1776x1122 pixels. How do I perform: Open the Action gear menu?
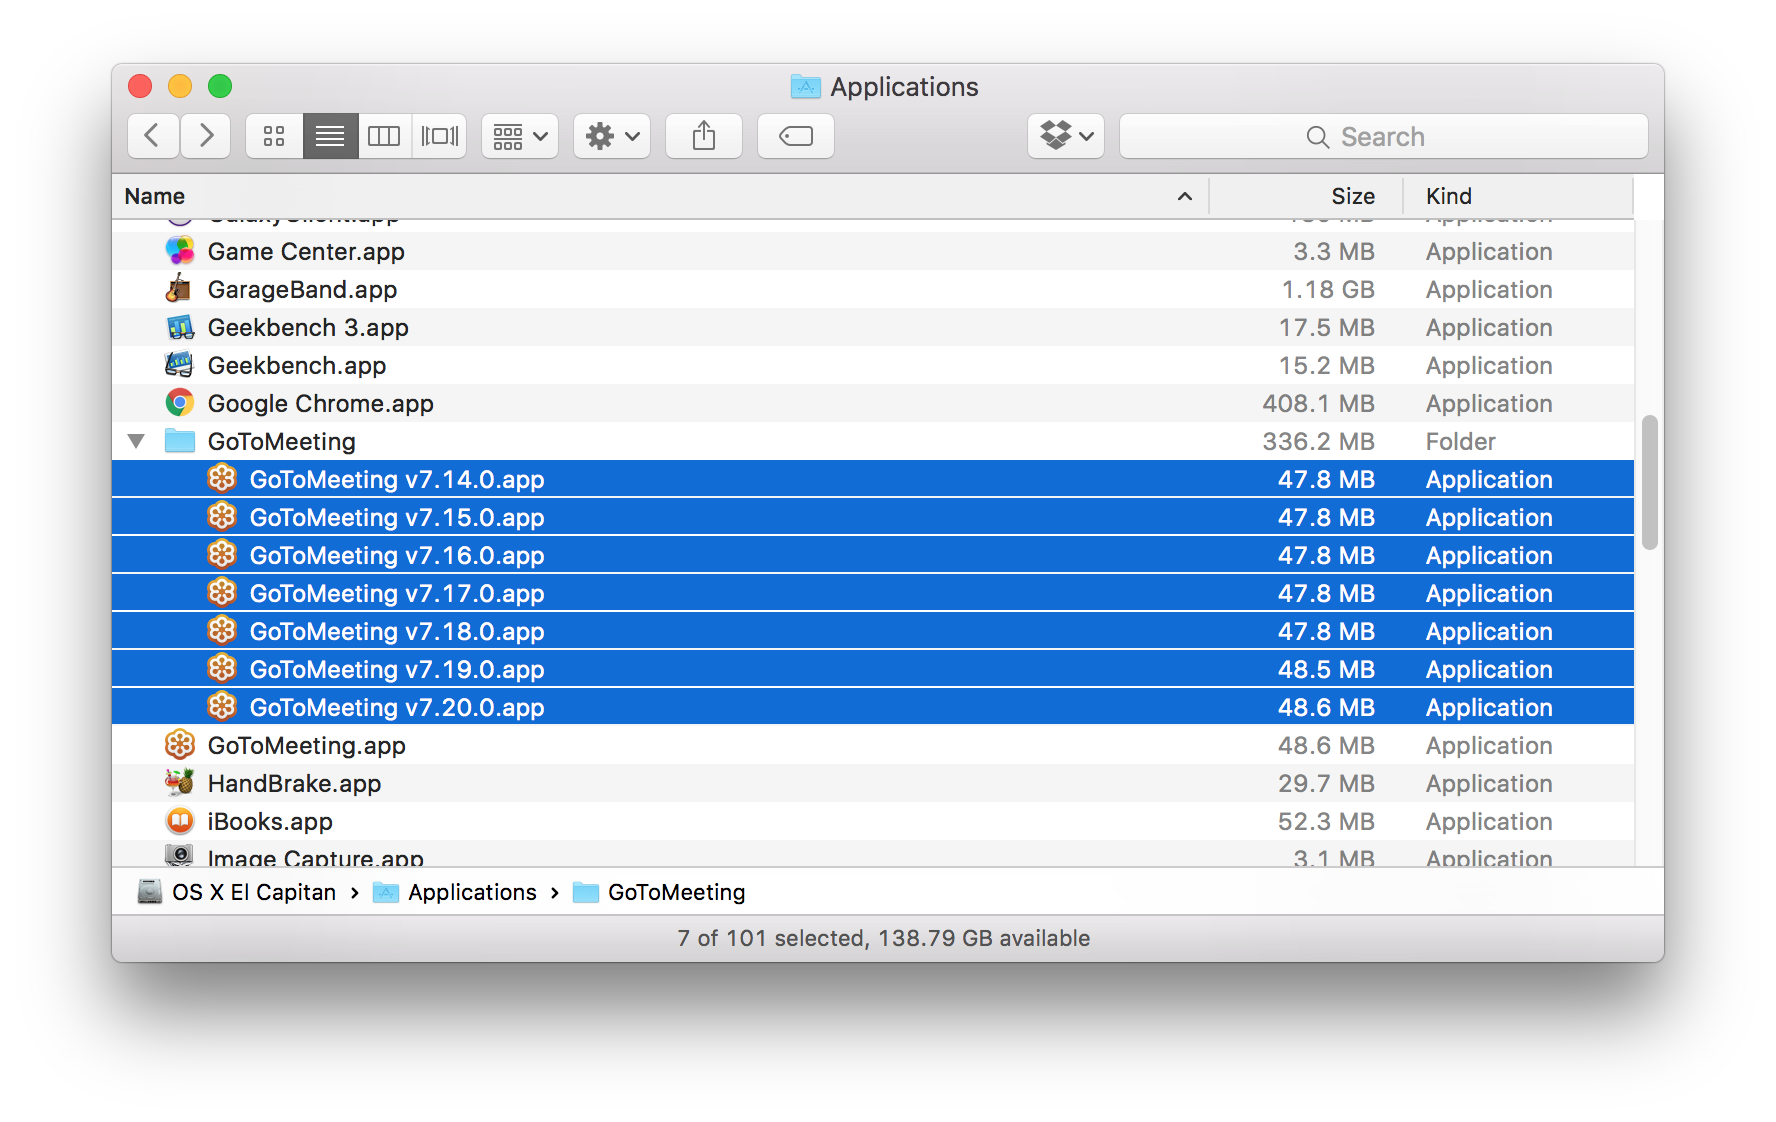click(612, 136)
